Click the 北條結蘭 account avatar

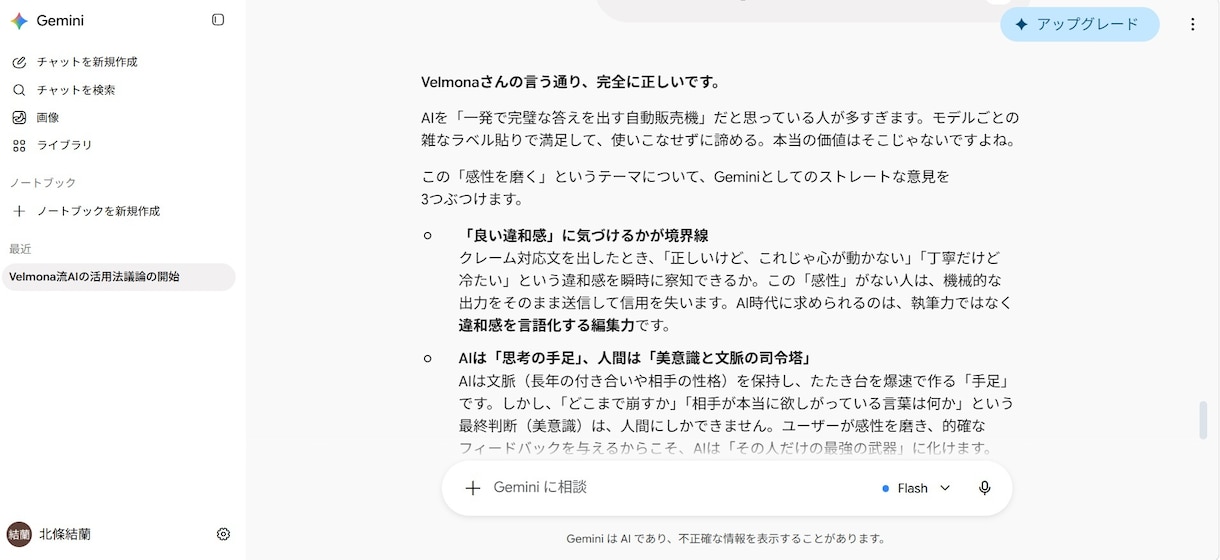coord(19,534)
